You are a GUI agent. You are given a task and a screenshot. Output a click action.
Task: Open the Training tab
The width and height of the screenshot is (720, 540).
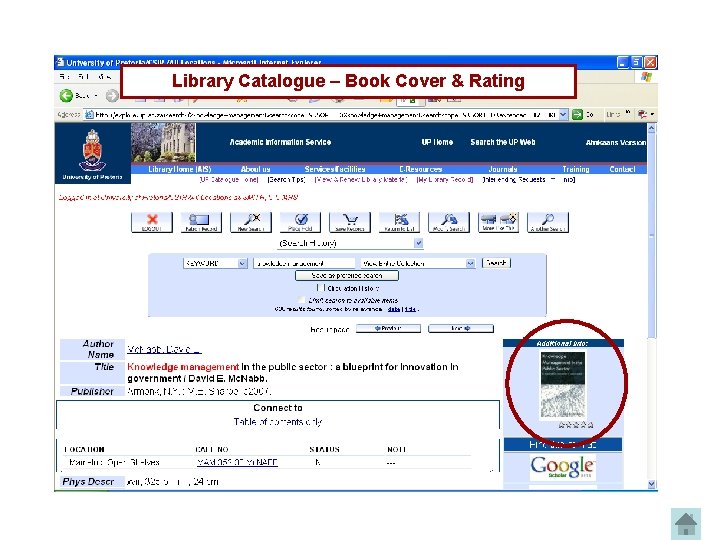[575, 169]
